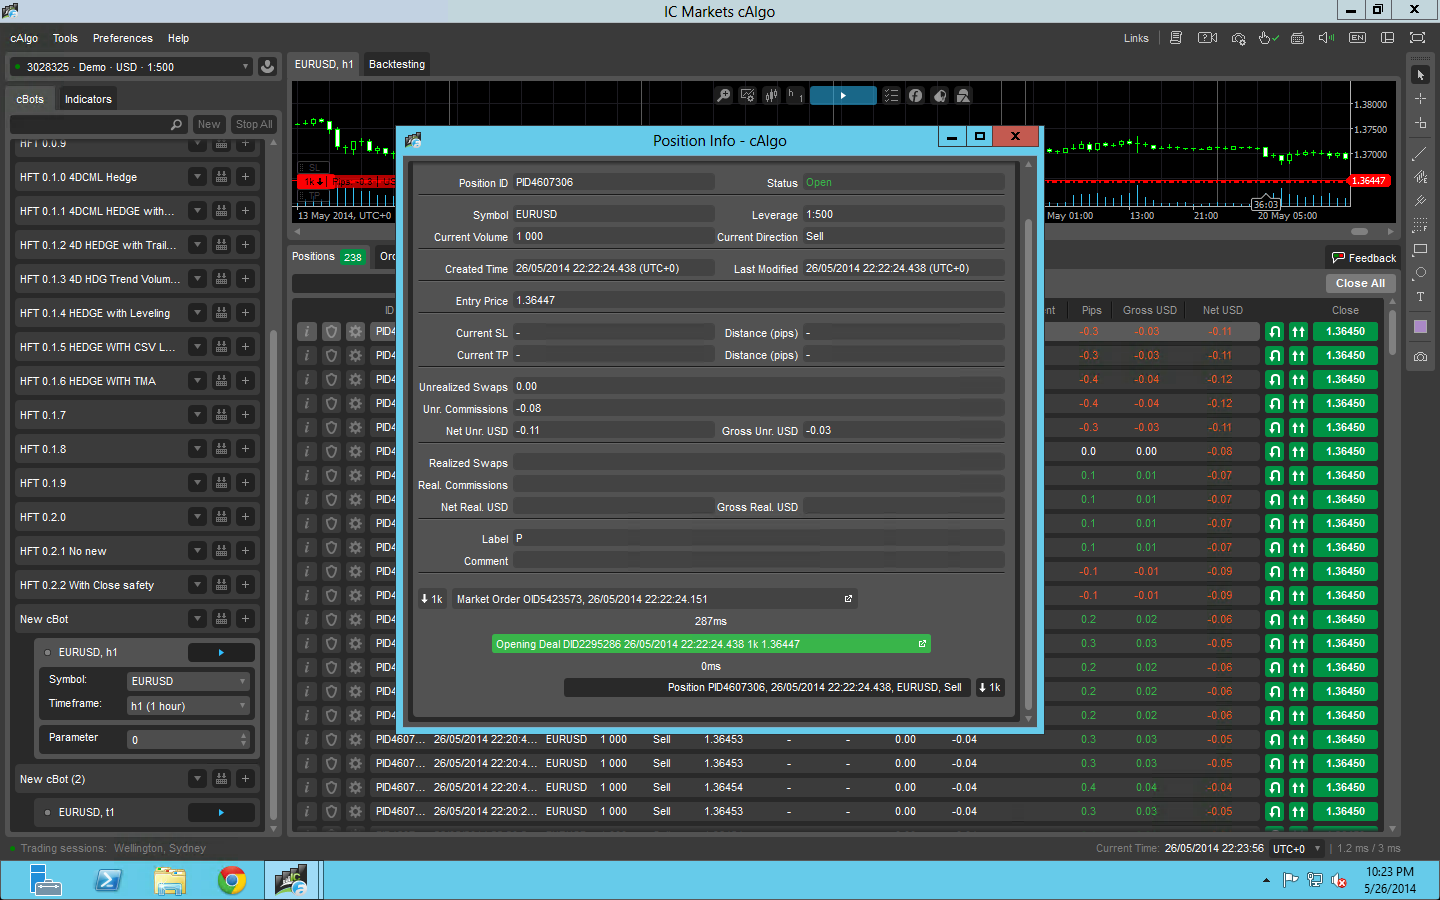Screen dimensions: 1440x900
Task: Select the trend line drawing tool
Action: click(x=1420, y=153)
